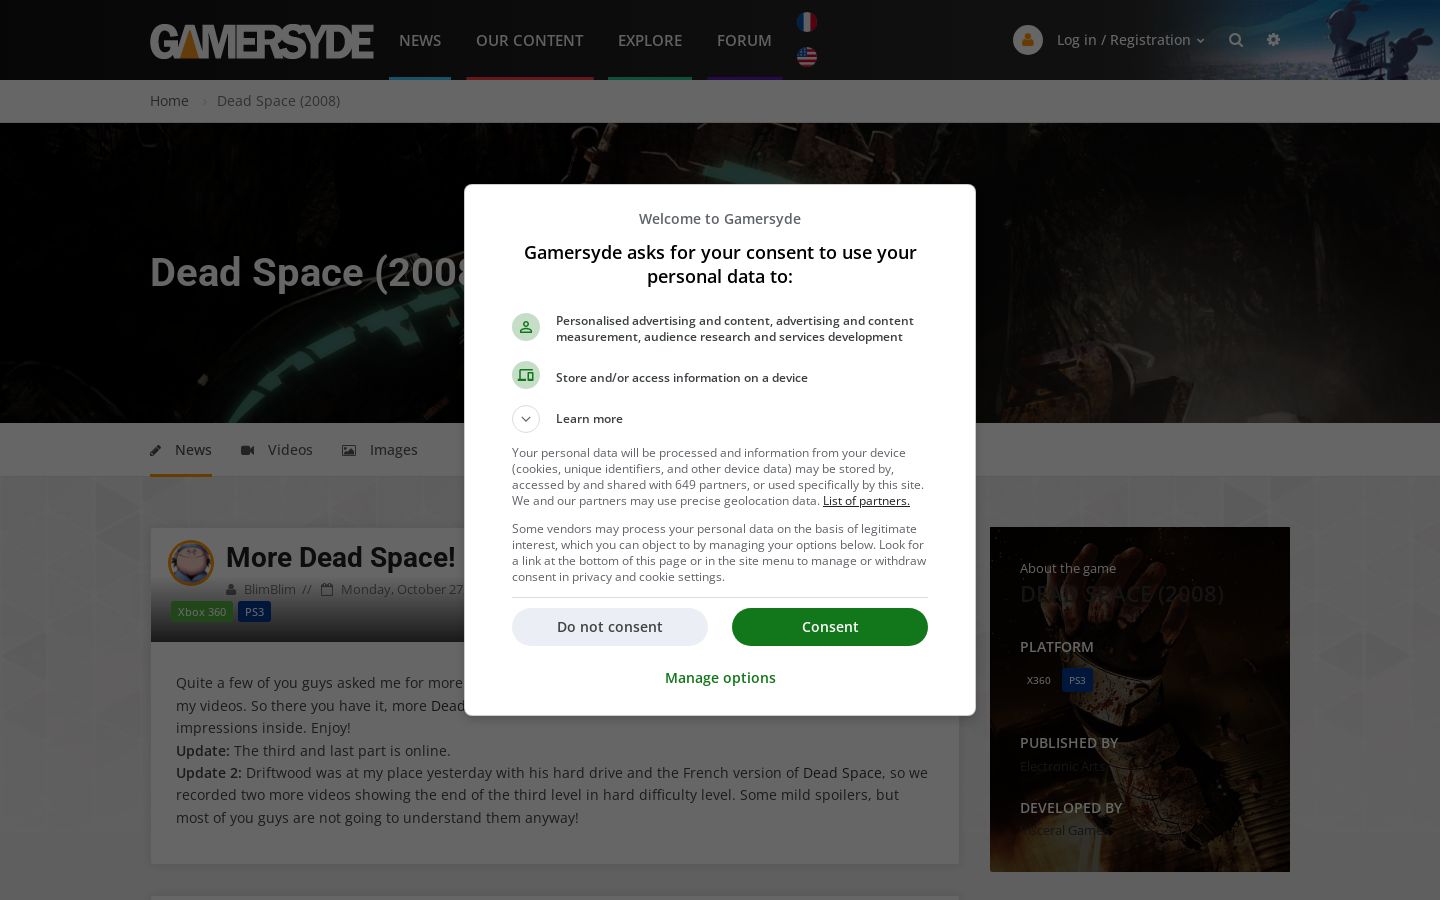Open the FORUM menu
This screenshot has width=1440, height=900.
[x=744, y=40]
